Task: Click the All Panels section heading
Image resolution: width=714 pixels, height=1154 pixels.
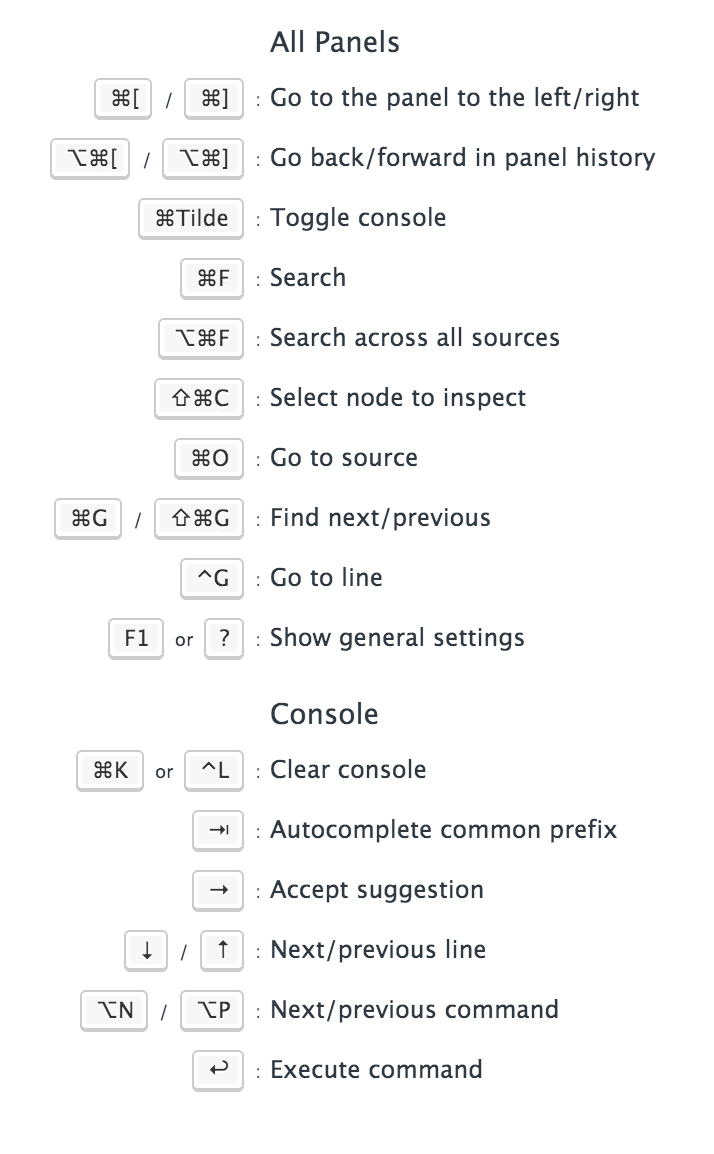Action: 335,42
